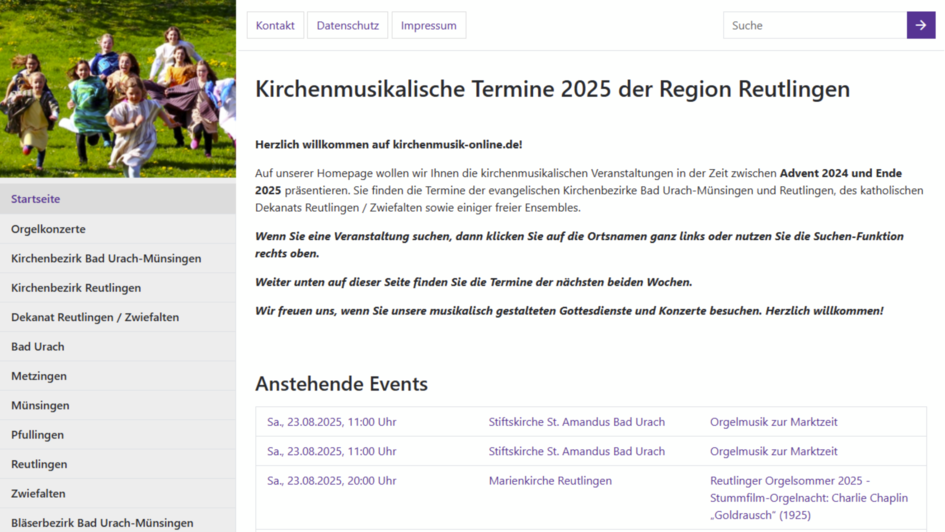Open Kirchenbezirk Reutlingen menu entry
The width and height of the screenshot is (945, 532).
pyautogui.click(x=118, y=288)
